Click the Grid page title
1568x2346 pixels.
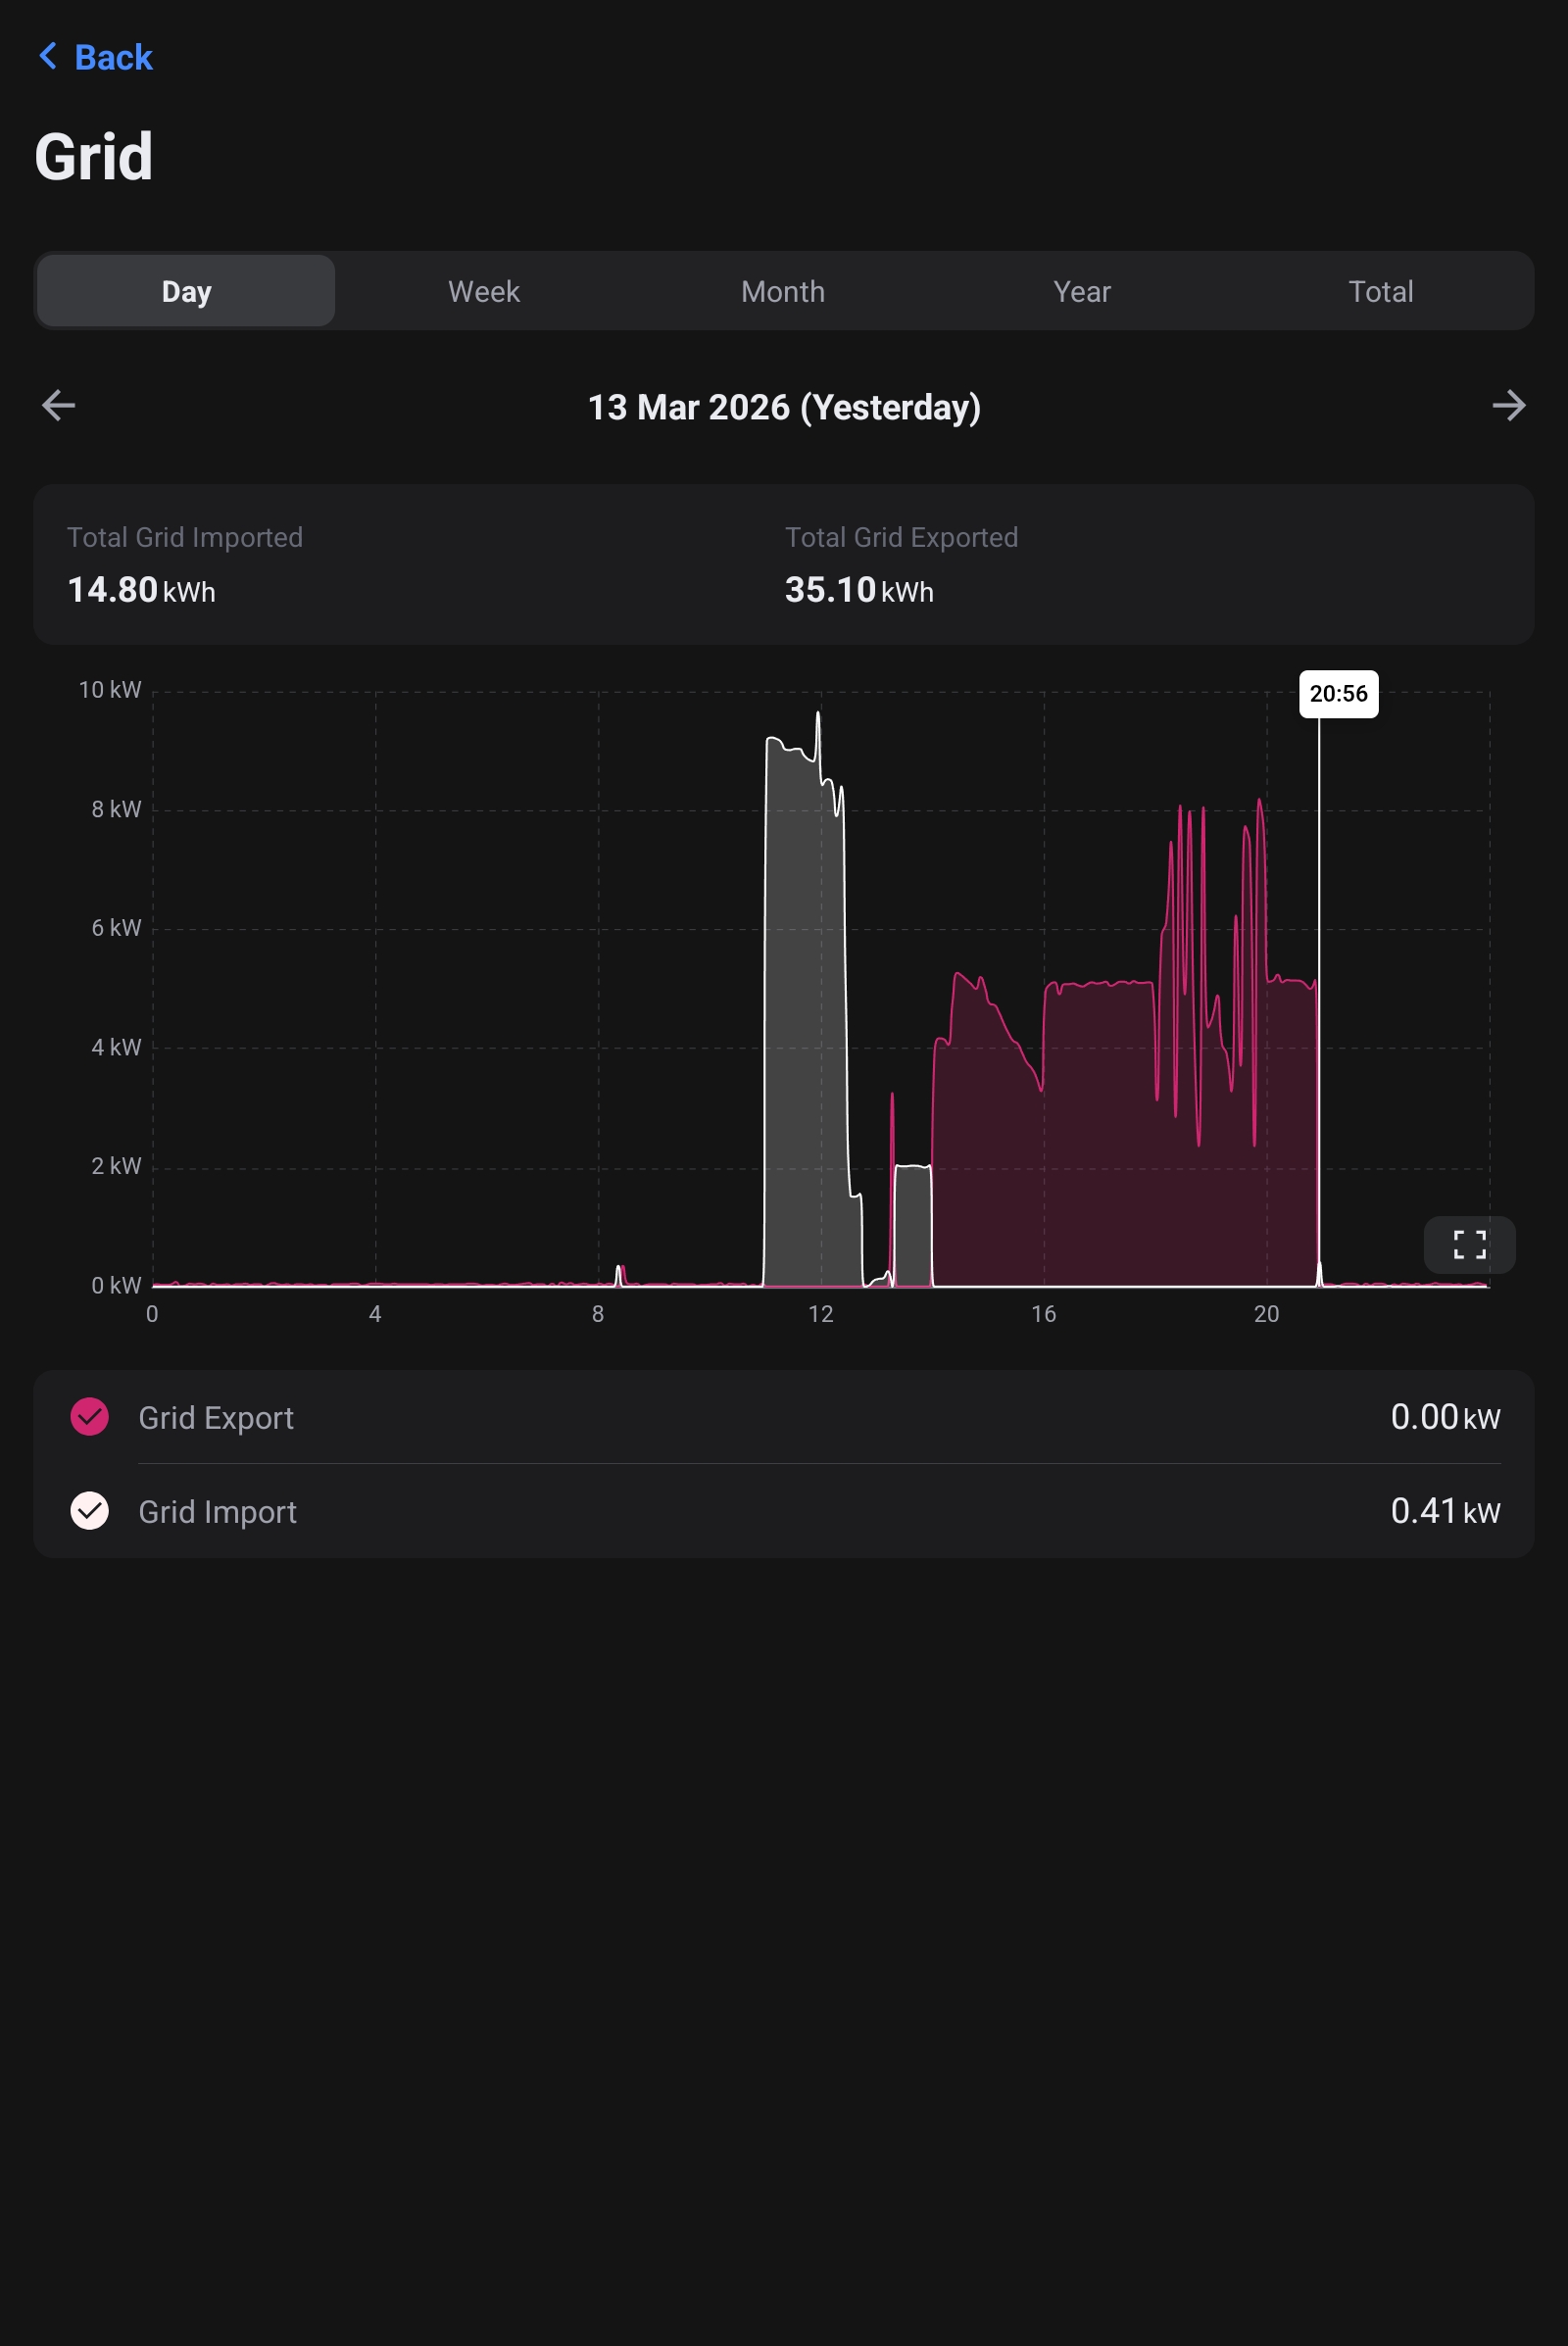pyautogui.click(x=94, y=157)
